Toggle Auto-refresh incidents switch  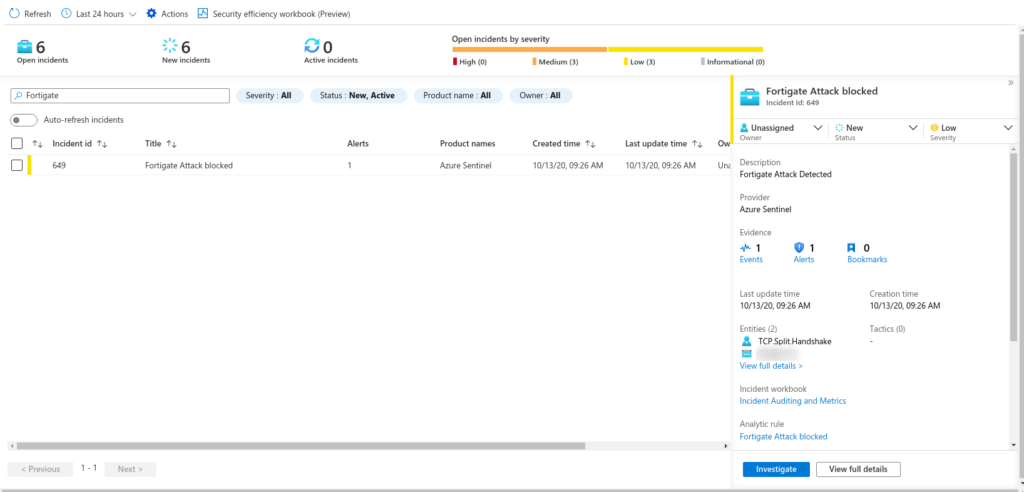coord(23,120)
